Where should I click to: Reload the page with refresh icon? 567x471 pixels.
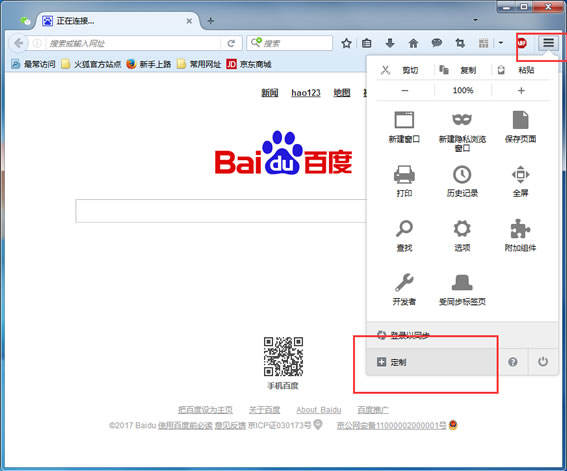231,43
